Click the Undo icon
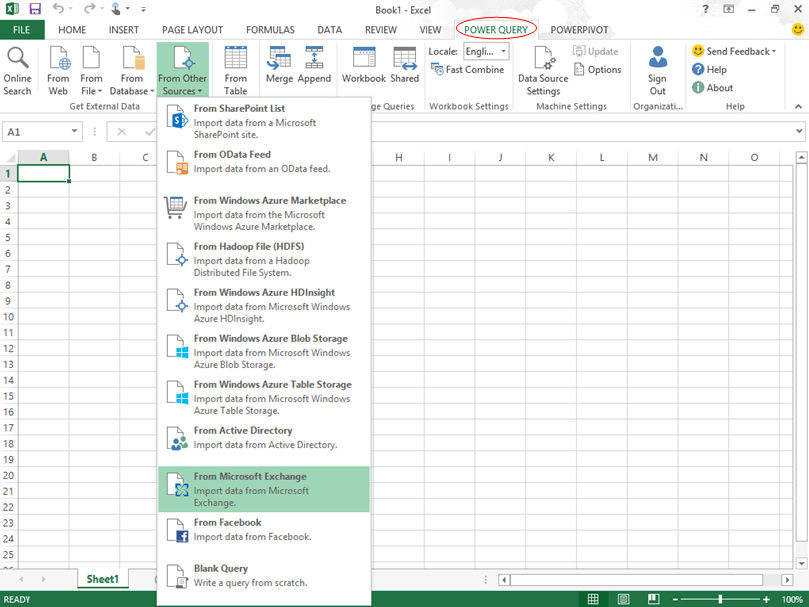Viewport: 809px width, 607px height. point(58,9)
